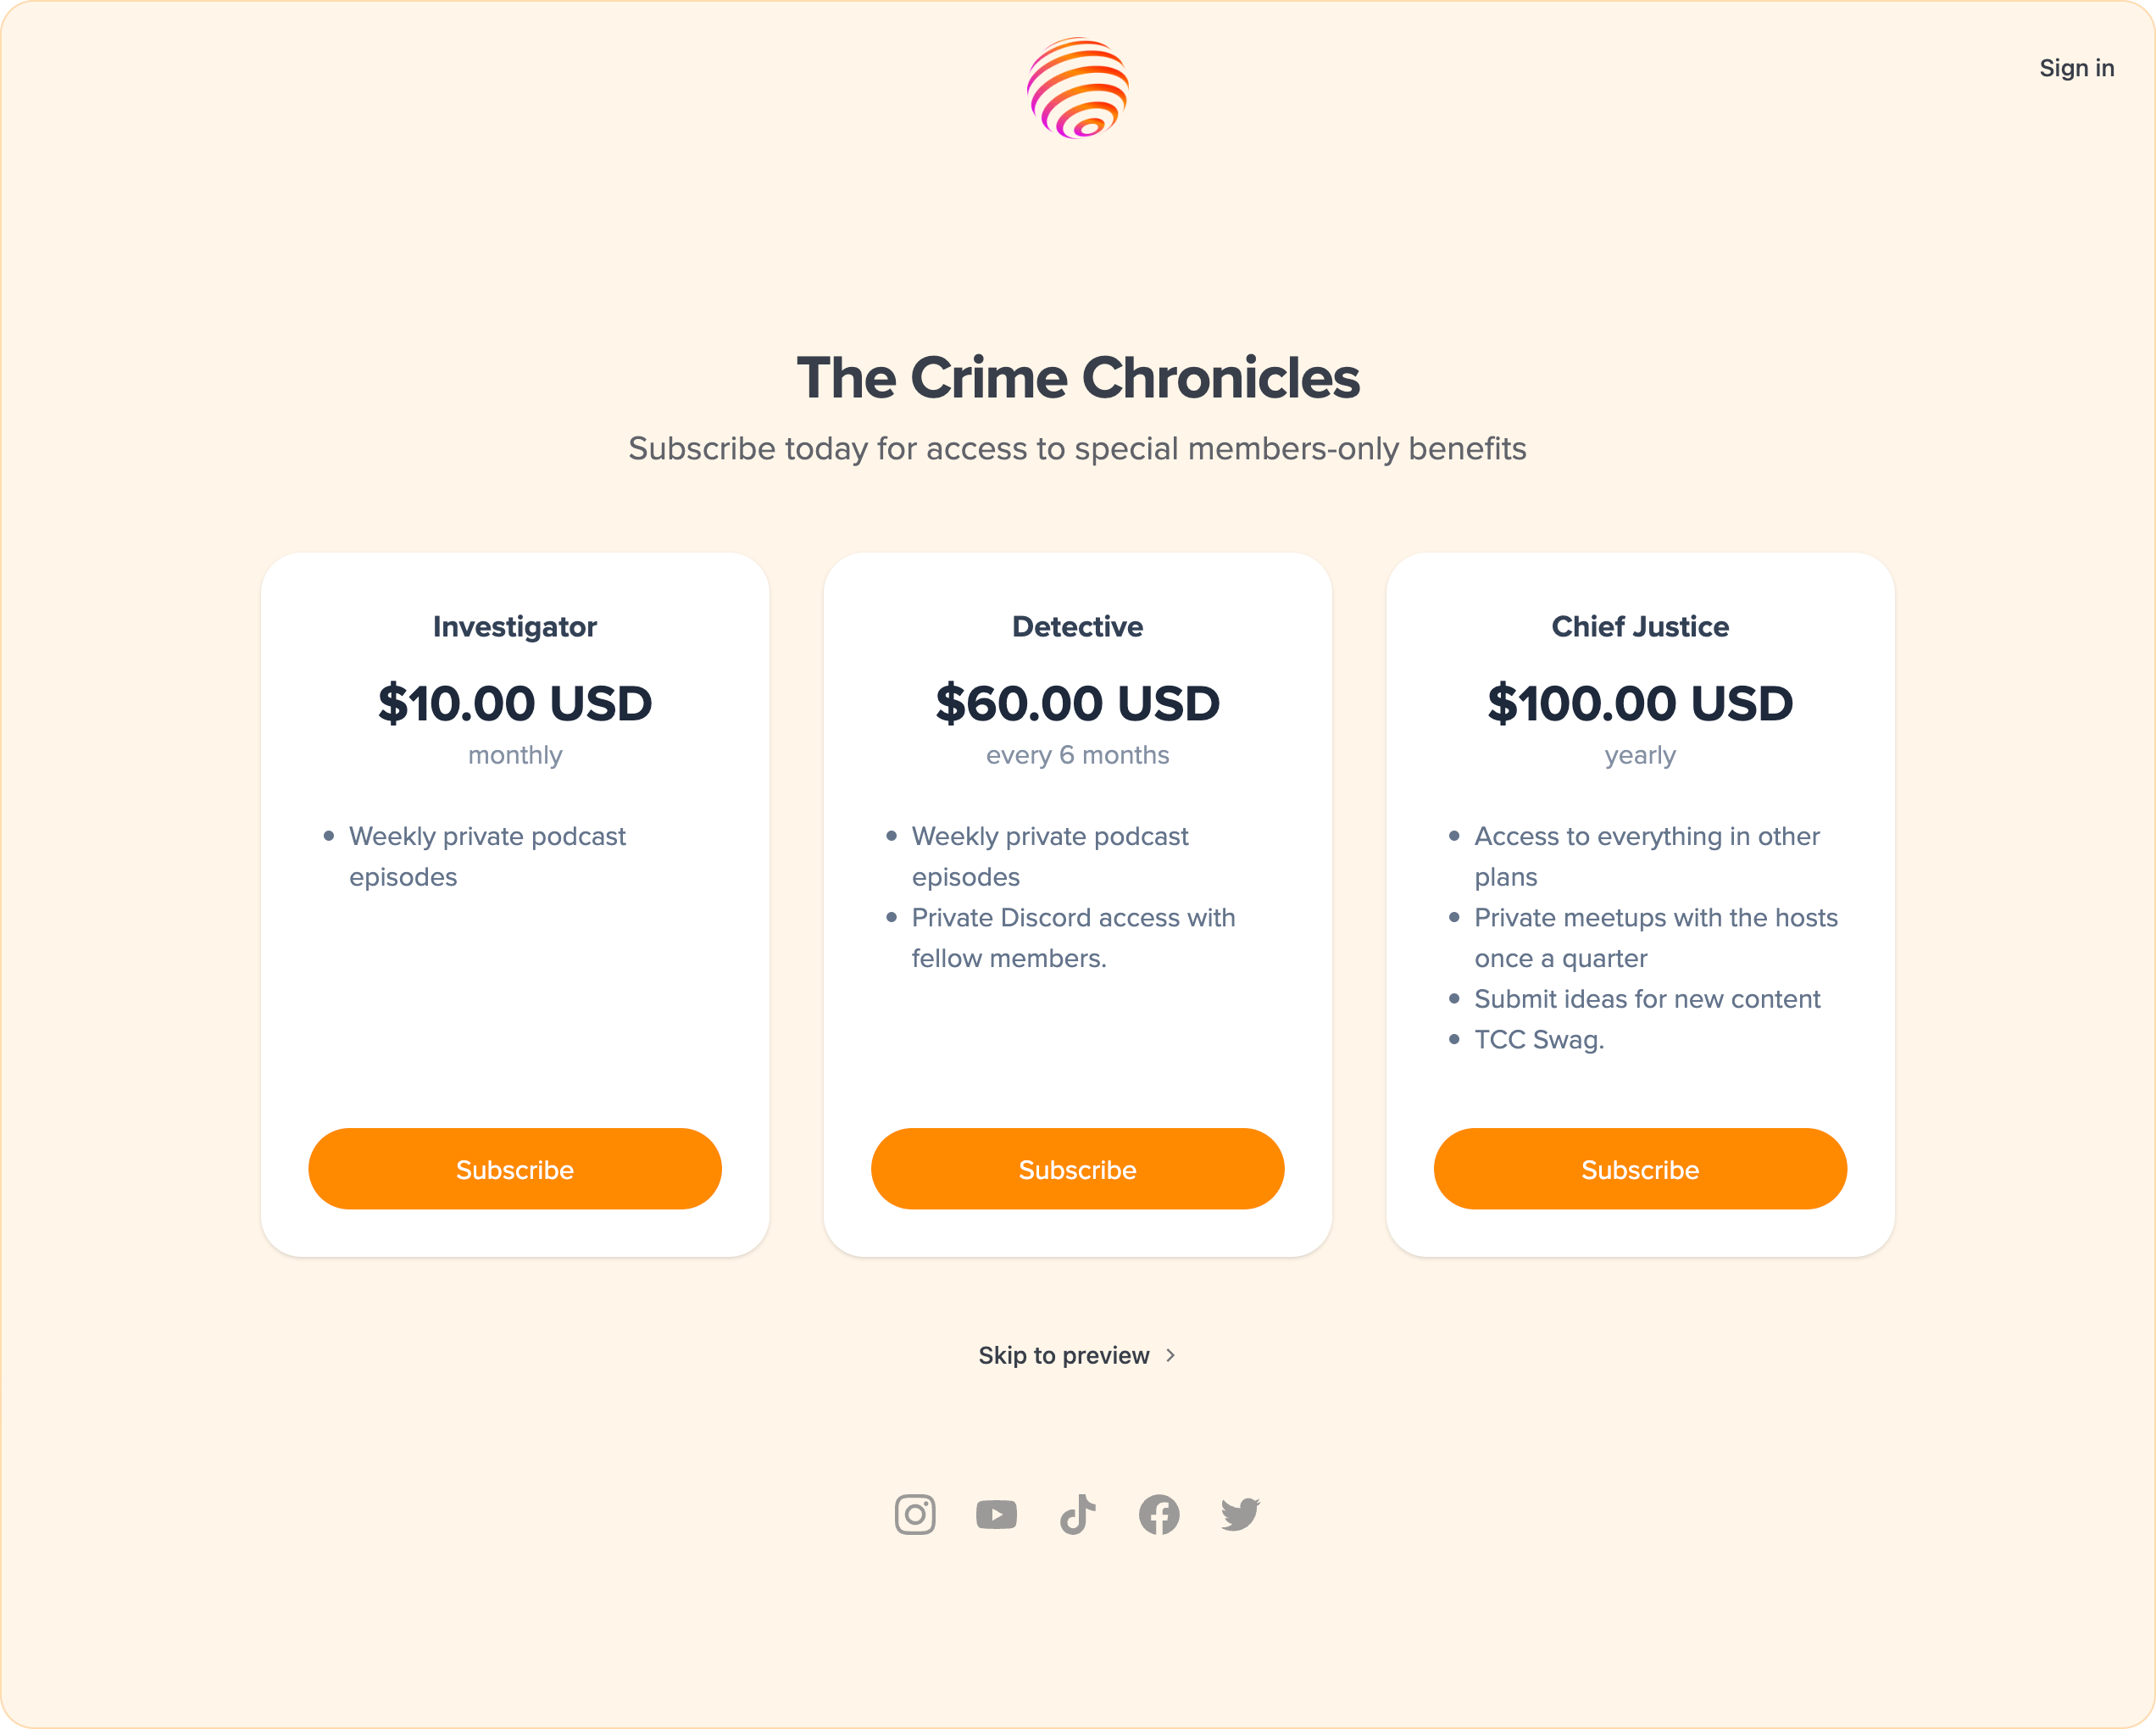
Task: Subscribe to the Chief Justice plan
Action: [1639, 1169]
